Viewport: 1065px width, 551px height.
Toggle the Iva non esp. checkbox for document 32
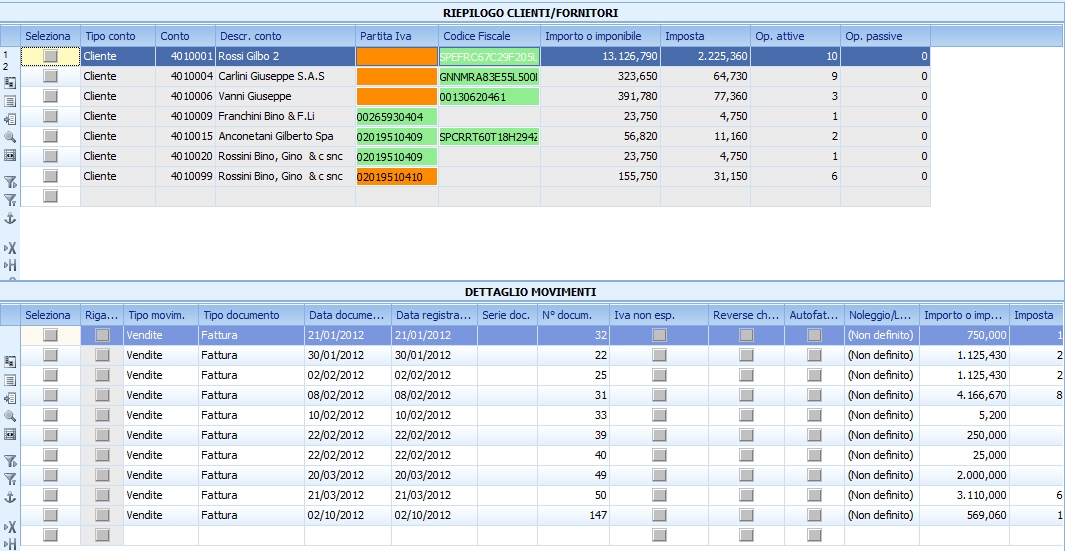tap(659, 336)
